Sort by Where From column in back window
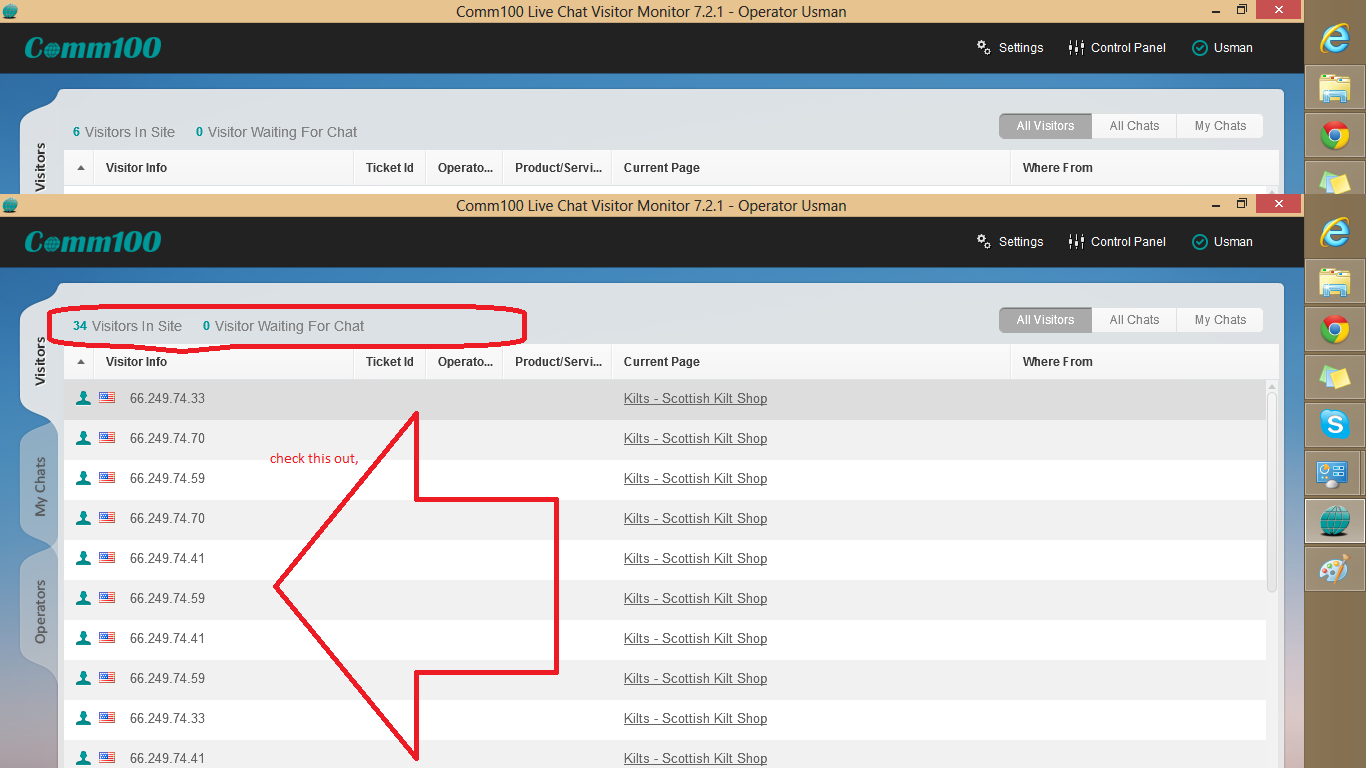This screenshot has height=768, width=1366. point(1145,168)
